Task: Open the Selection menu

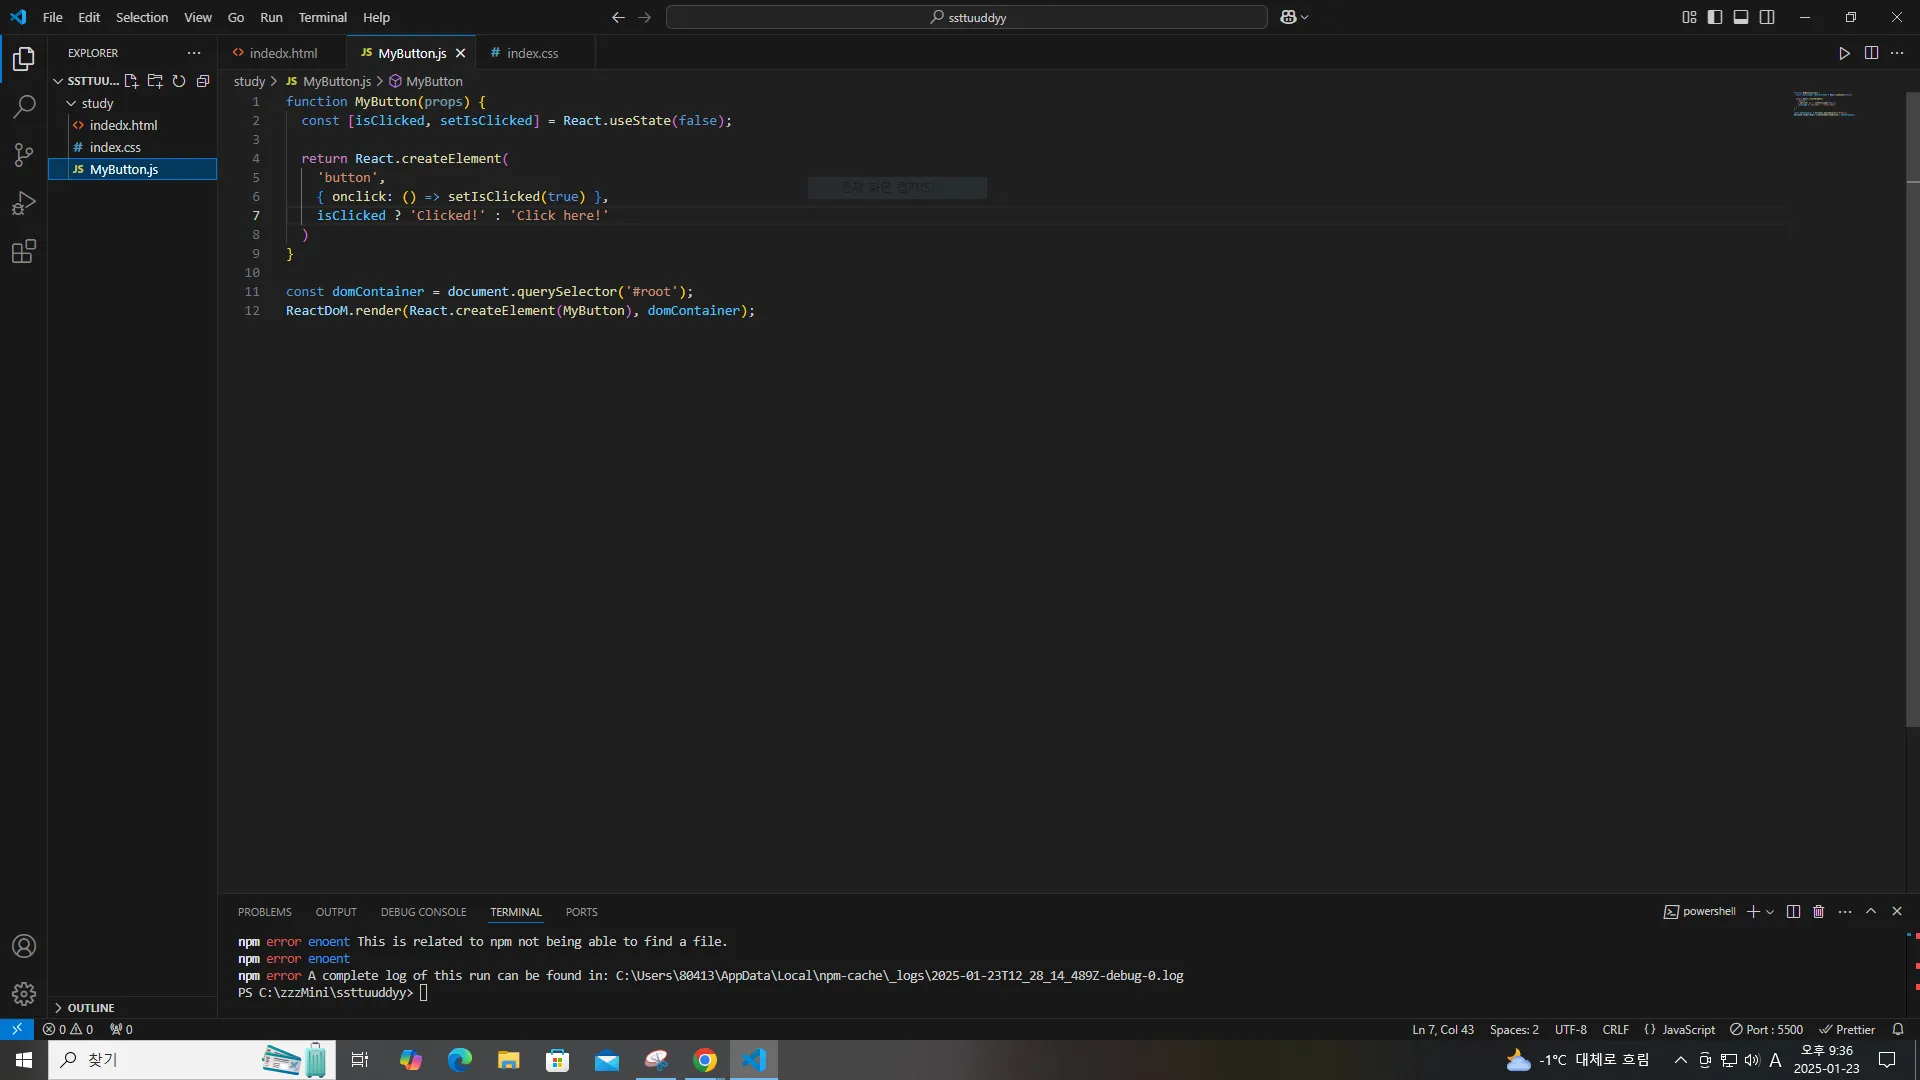Action: coord(142,17)
